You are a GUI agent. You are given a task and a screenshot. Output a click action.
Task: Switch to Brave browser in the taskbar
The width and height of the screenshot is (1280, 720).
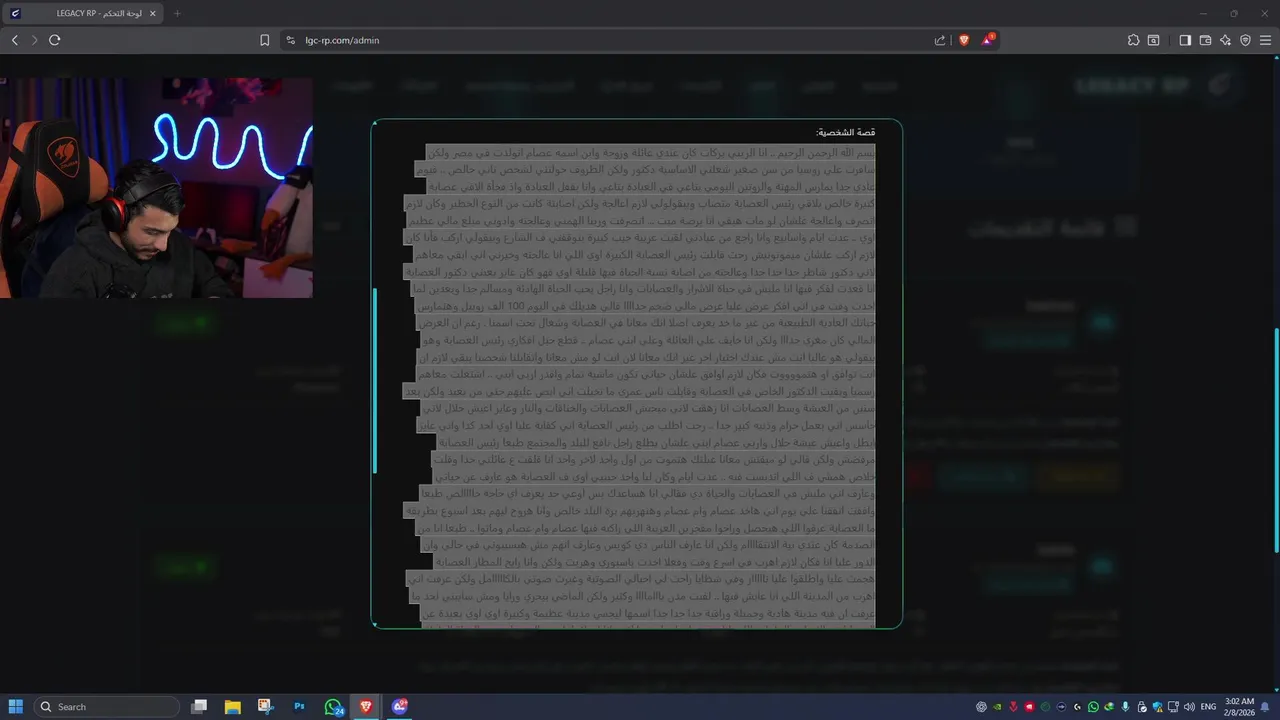coord(366,707)
